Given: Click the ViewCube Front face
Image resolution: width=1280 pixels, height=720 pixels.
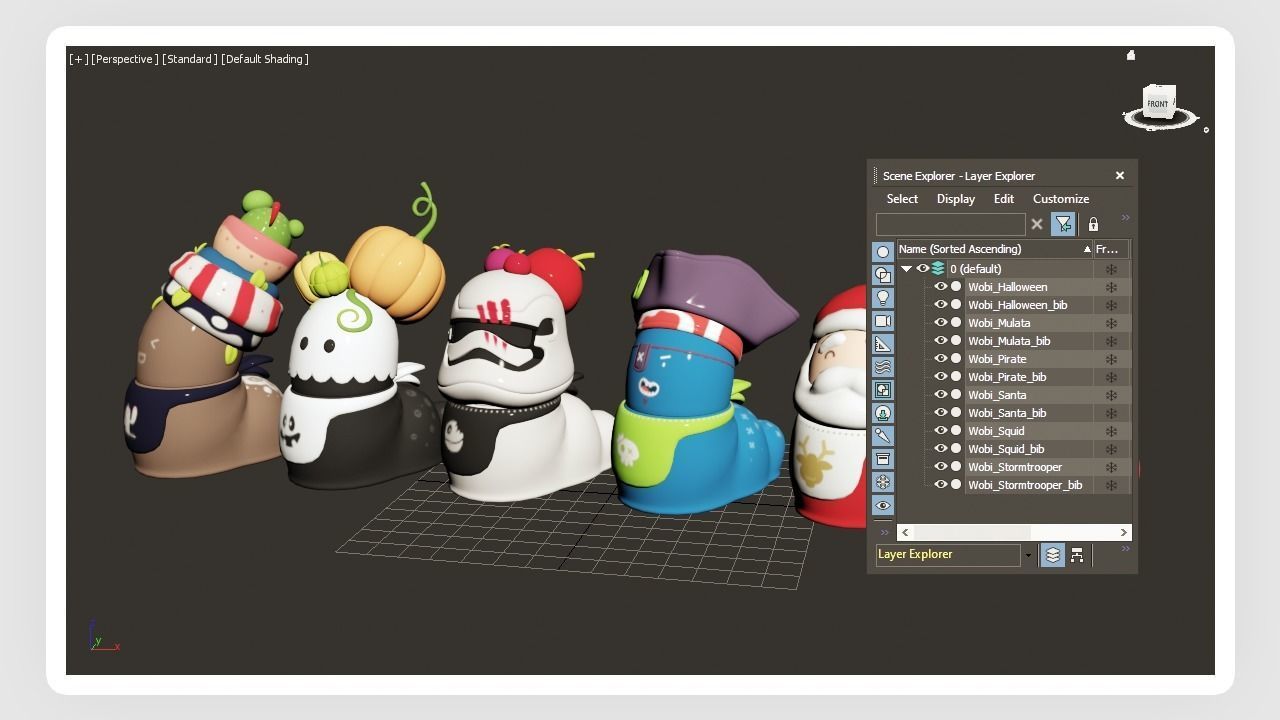Looking at the screenshot, I should pyautogui.click(x=1157, y=104).
